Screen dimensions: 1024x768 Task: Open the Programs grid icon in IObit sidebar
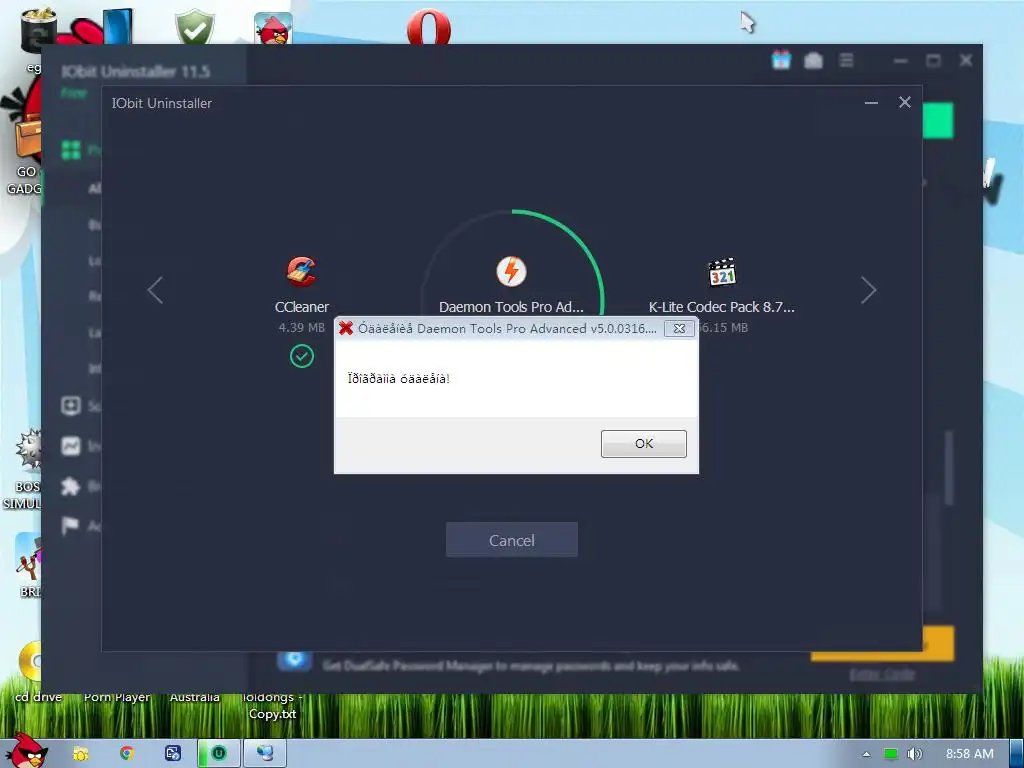click(71, 150)
